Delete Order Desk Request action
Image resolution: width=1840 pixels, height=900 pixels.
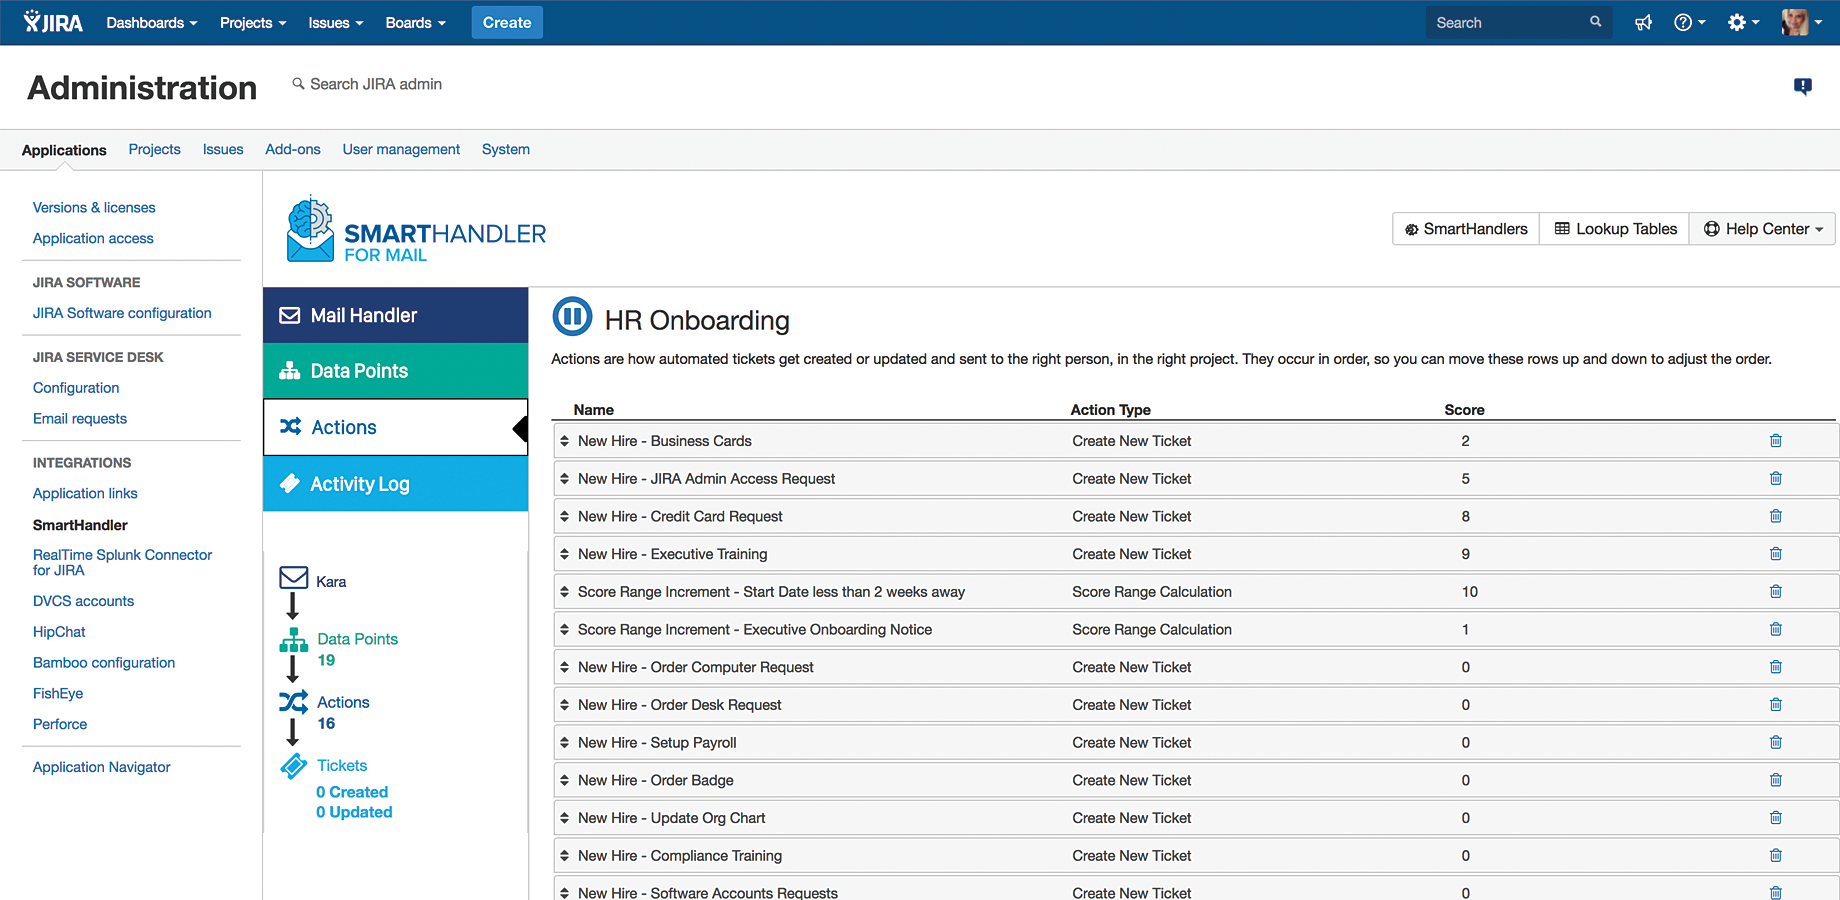(x=1776, y=705)
